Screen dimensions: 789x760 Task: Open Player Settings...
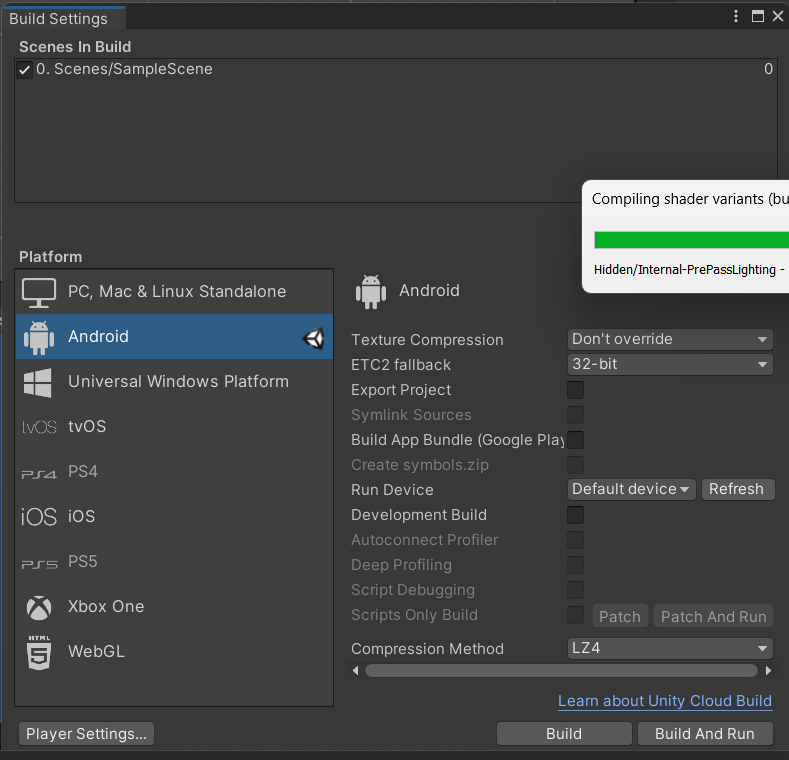(x=87, y=734)
